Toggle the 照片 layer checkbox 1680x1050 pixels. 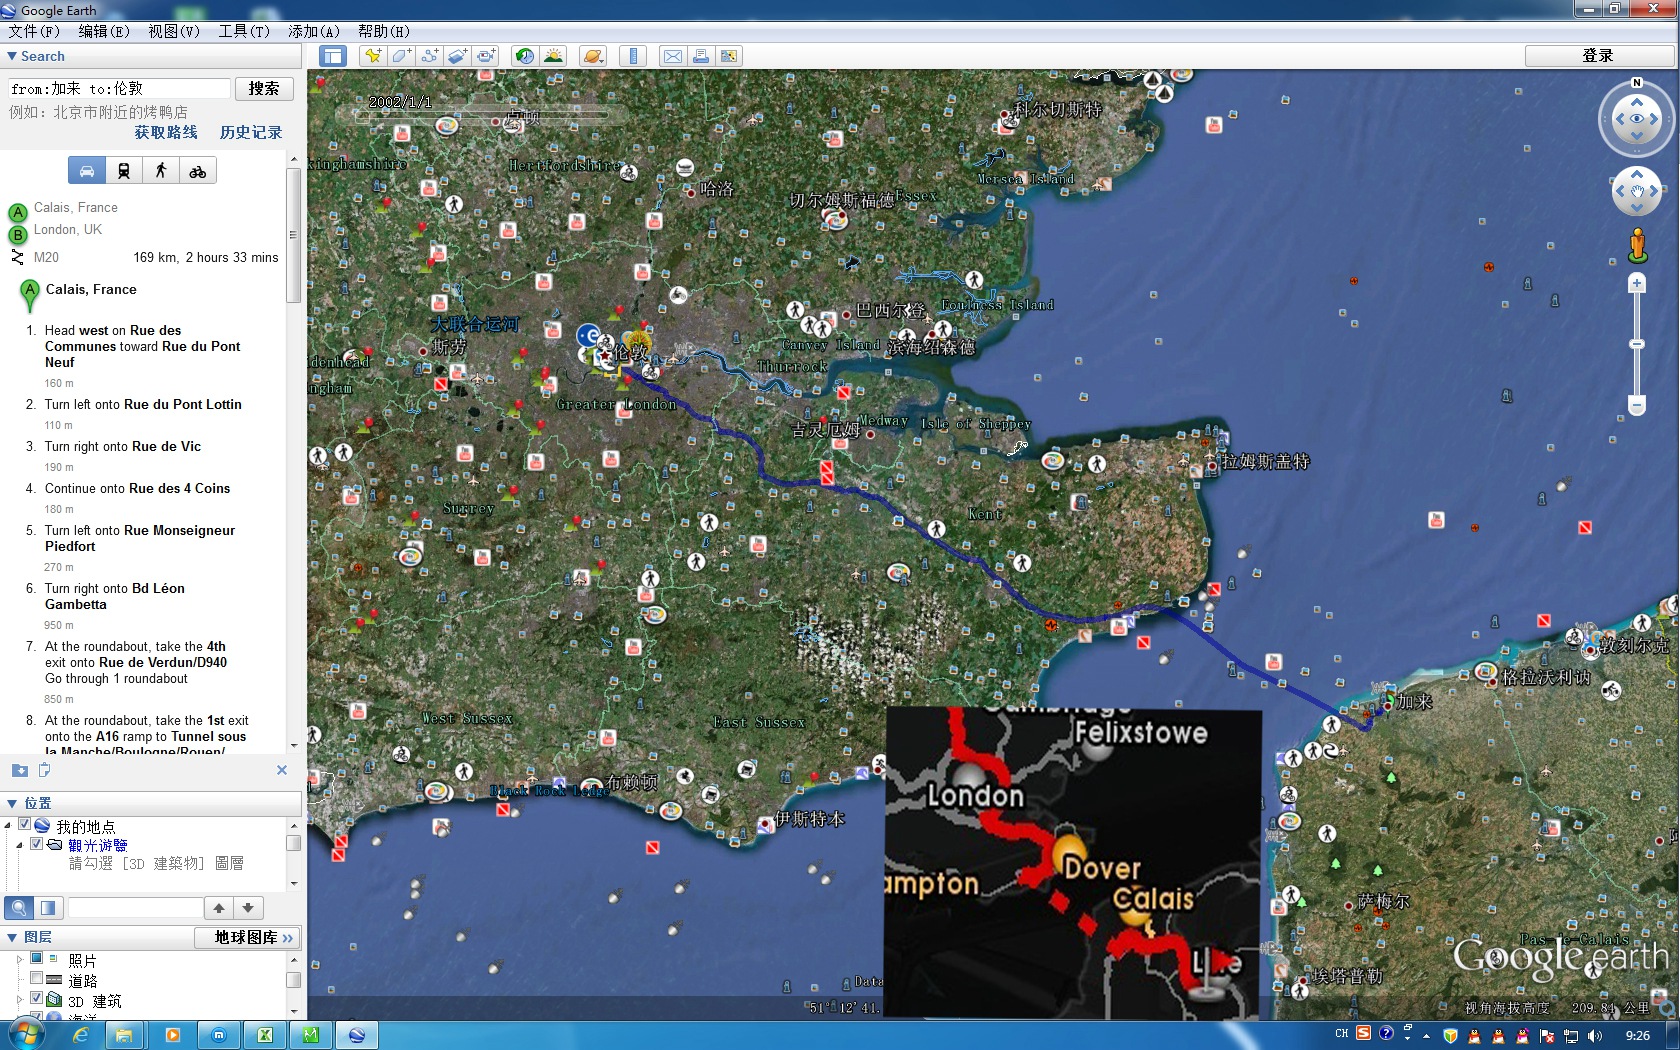(37, 959)
